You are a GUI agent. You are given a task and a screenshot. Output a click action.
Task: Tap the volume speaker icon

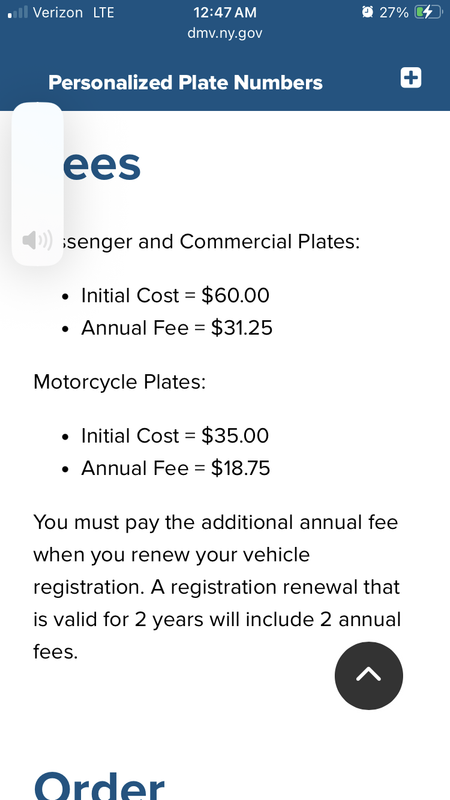coord(37,240)
